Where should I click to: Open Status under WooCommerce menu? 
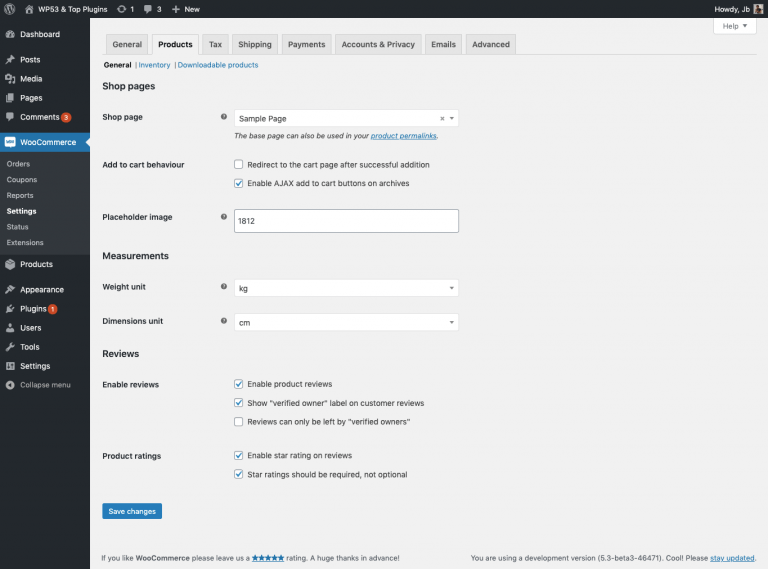coord(18,227)
